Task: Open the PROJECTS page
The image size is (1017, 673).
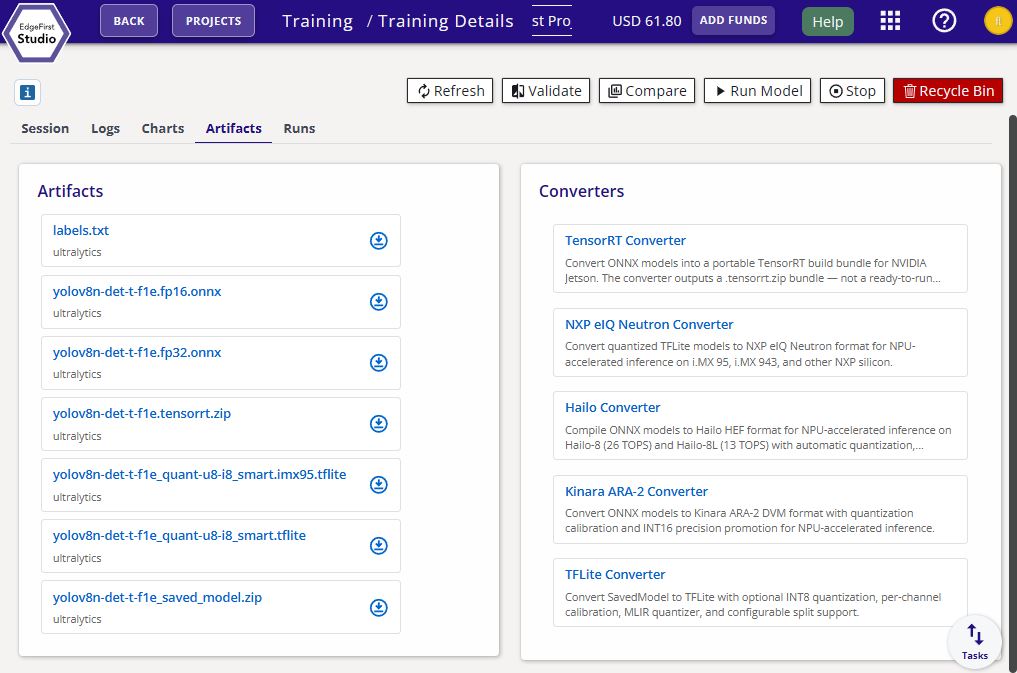Action: pos(213,21)
